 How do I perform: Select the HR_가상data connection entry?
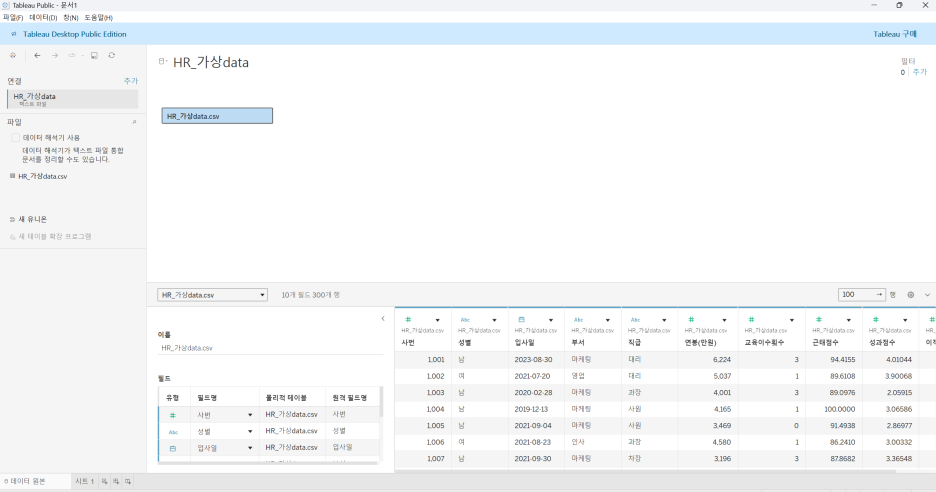(x=72, y=99)
